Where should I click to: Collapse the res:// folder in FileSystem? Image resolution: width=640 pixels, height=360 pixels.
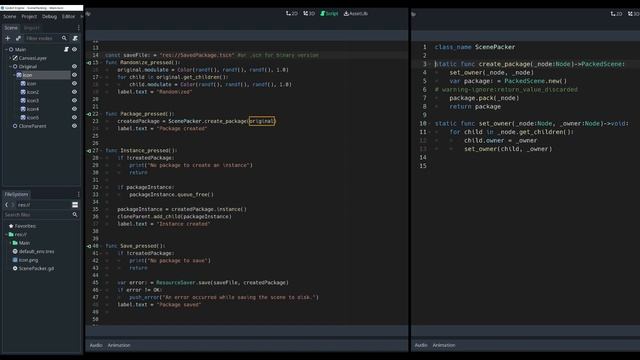click(6, 234)
